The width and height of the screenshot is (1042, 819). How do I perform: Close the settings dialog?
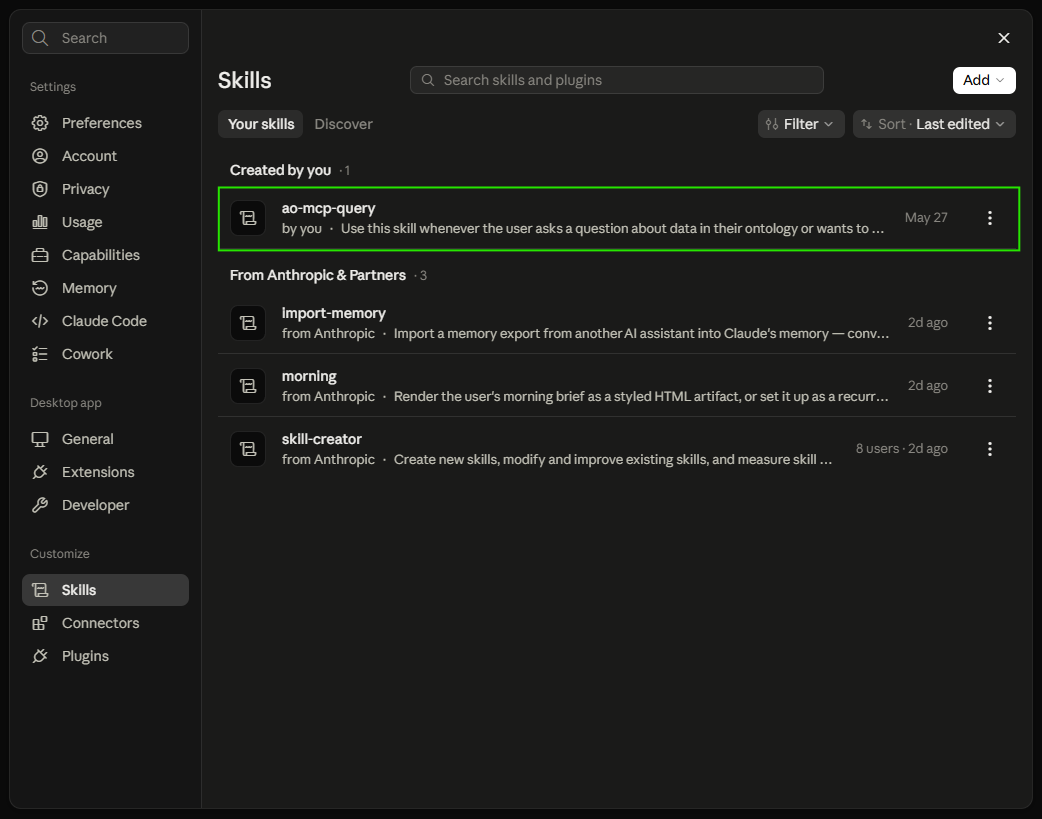[x=1003, y=38]
